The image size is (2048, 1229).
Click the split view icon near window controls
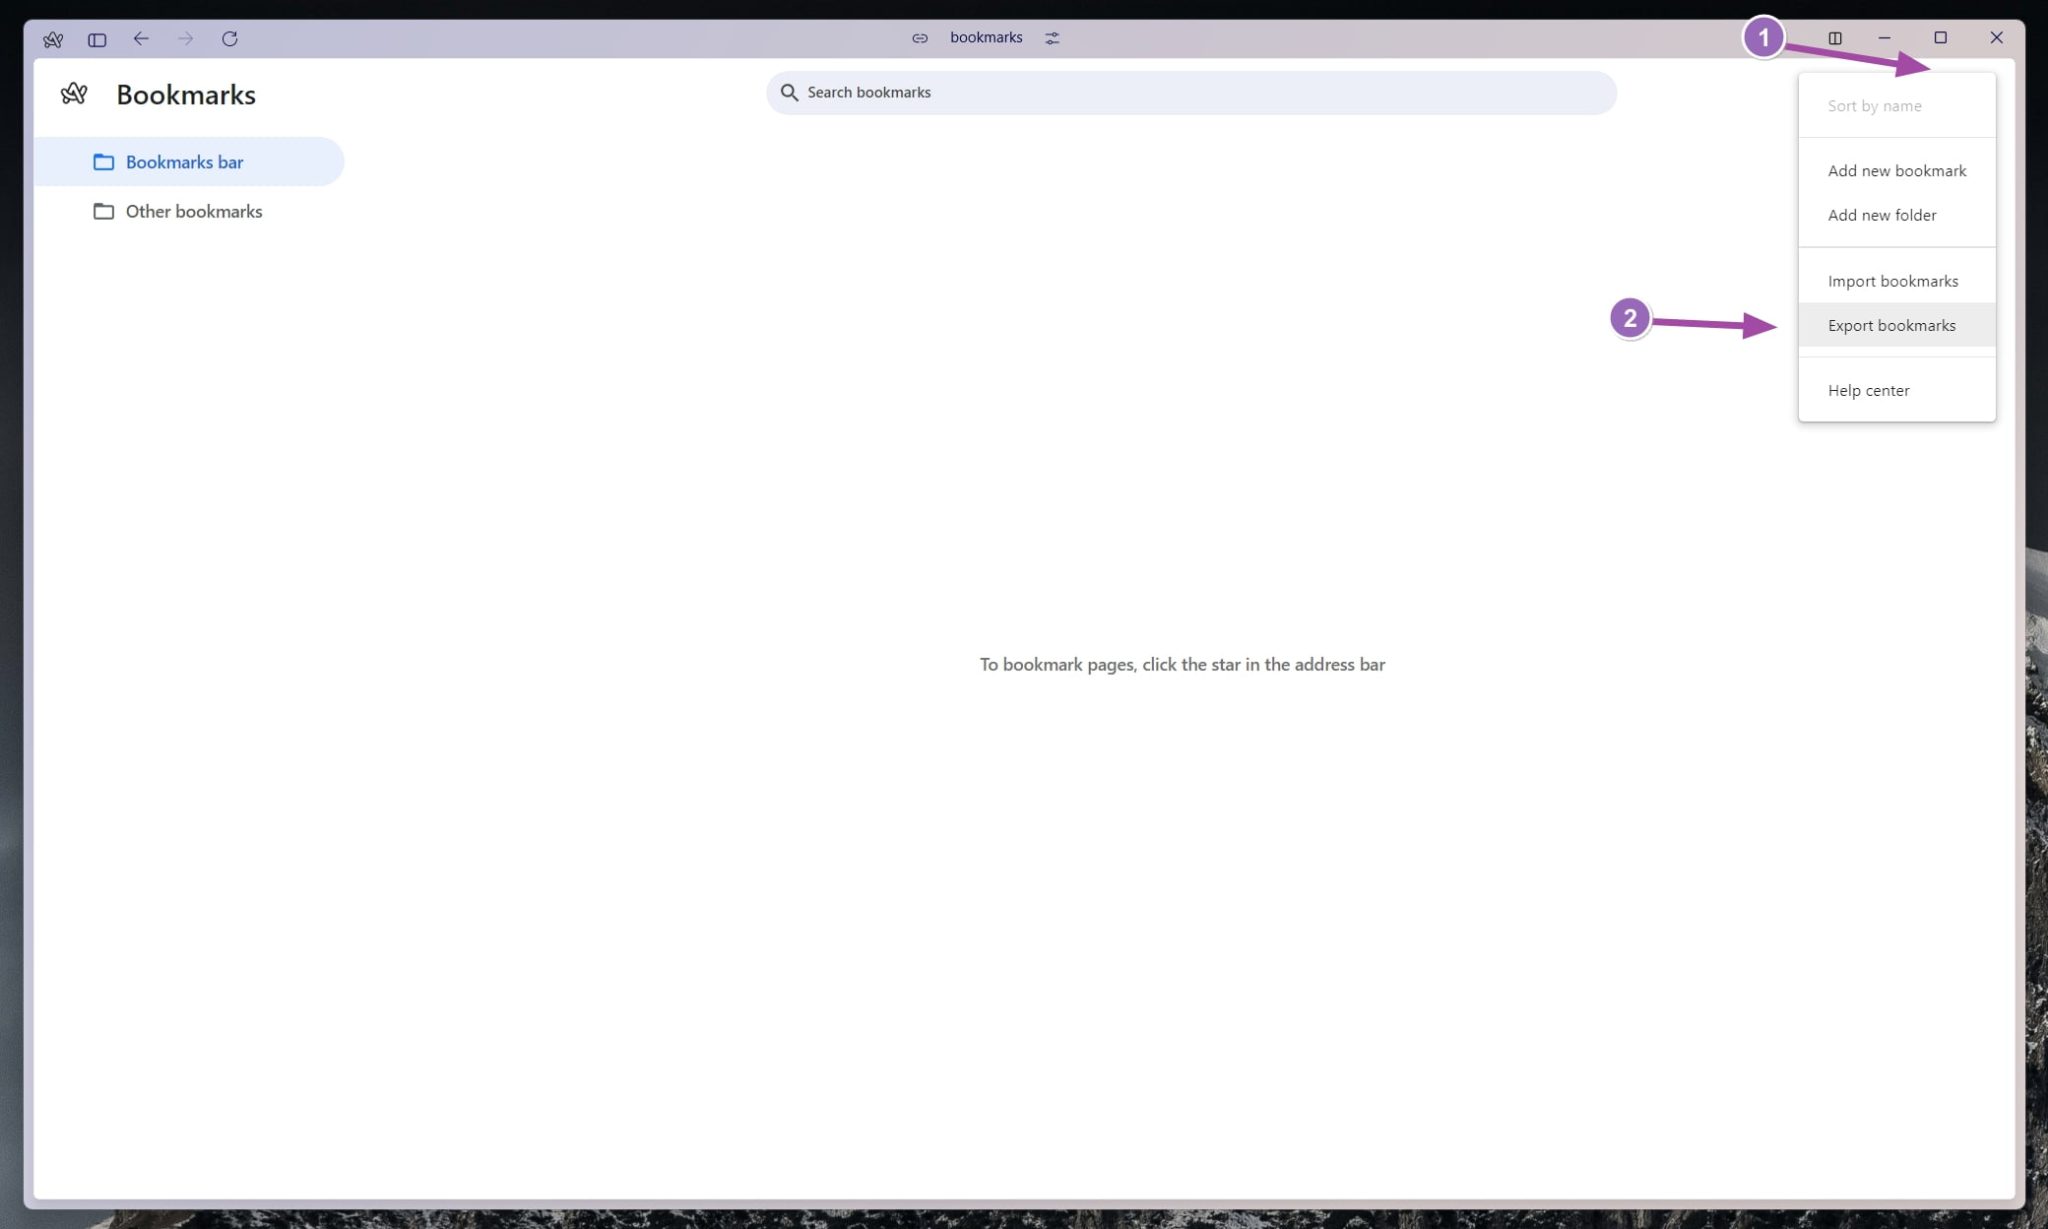(x=1836, y=37)
